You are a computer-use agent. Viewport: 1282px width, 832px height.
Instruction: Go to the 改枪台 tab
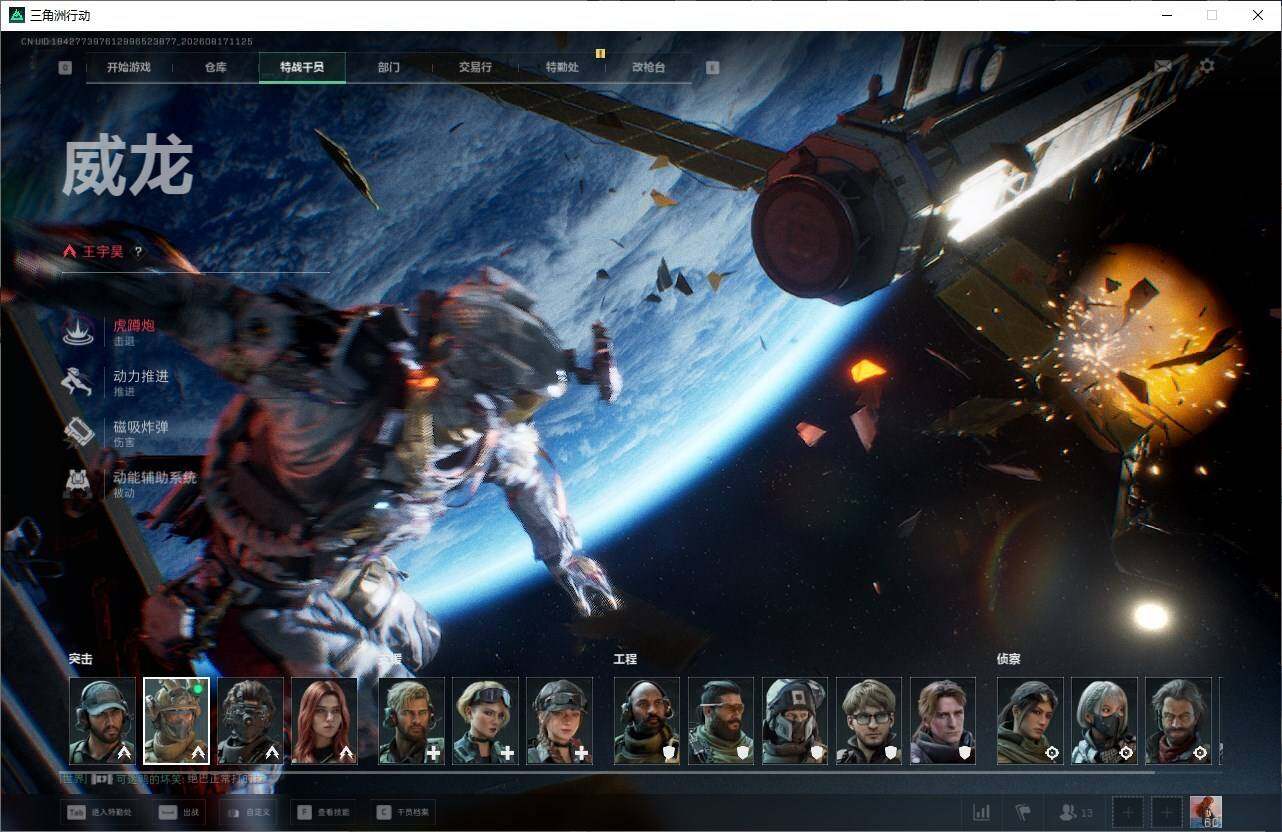tap(648, 68)
